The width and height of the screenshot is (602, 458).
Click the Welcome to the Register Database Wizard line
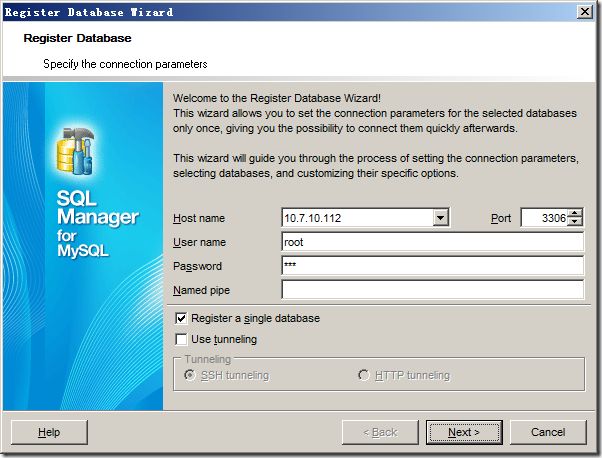click(276, 98)
